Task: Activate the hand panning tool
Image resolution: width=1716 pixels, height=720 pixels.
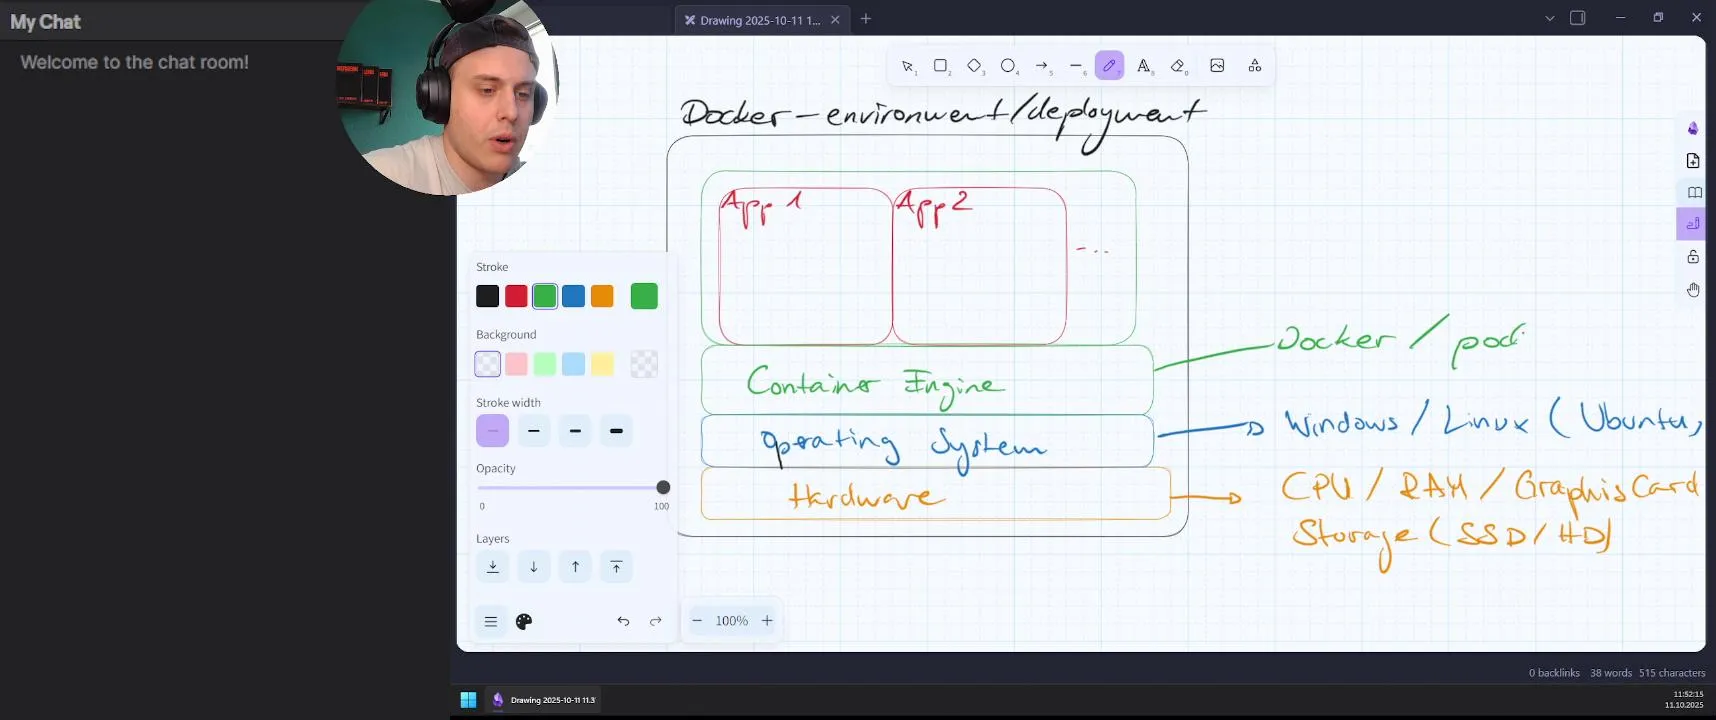Action: click(x=1693, y=290)
